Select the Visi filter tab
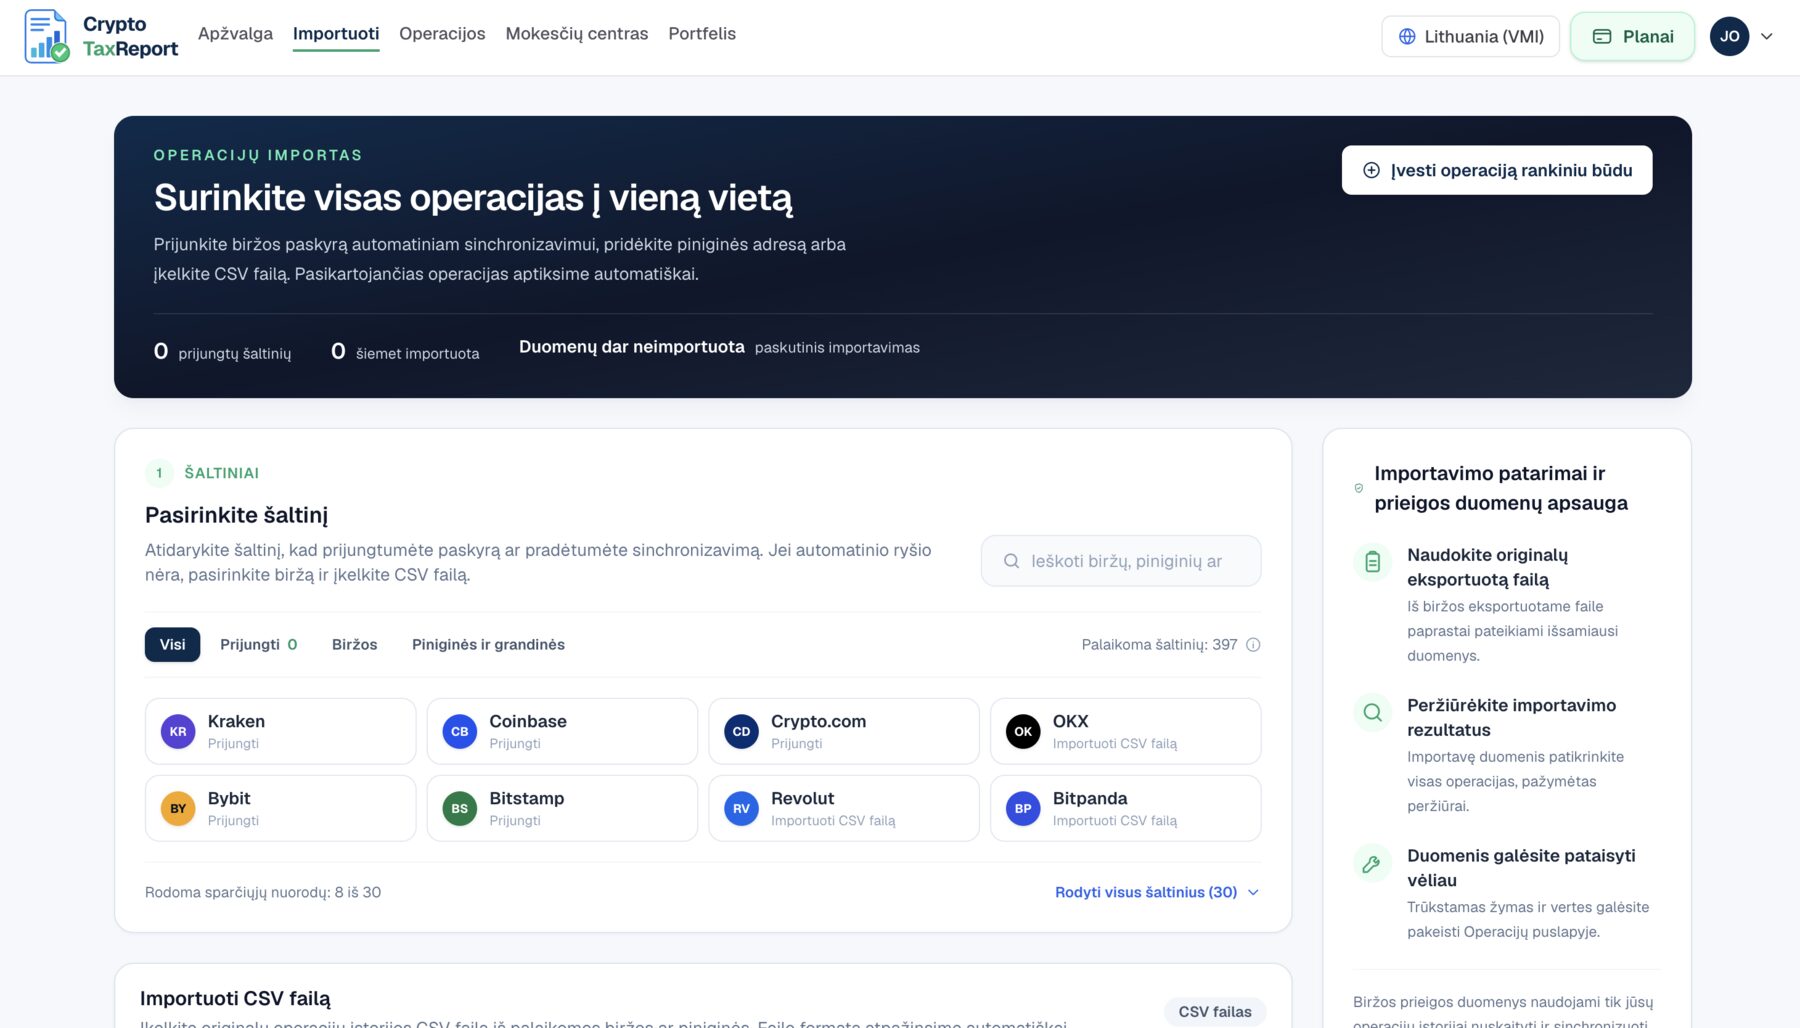This screenshot has width=1800, height=1028. (x=172, y=644)
